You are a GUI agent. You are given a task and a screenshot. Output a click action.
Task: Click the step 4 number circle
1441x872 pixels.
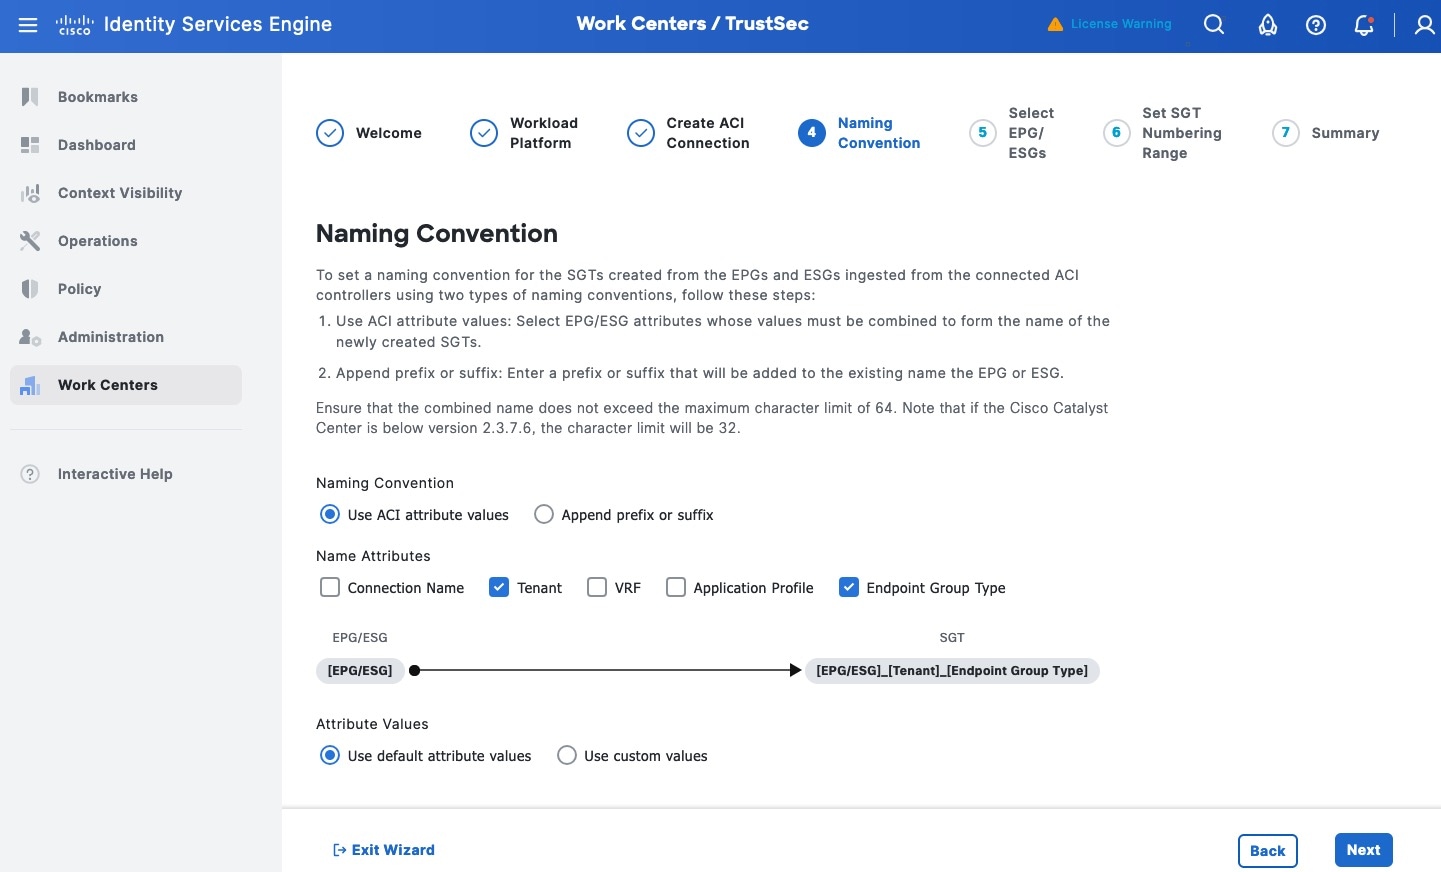coord(812,133)
